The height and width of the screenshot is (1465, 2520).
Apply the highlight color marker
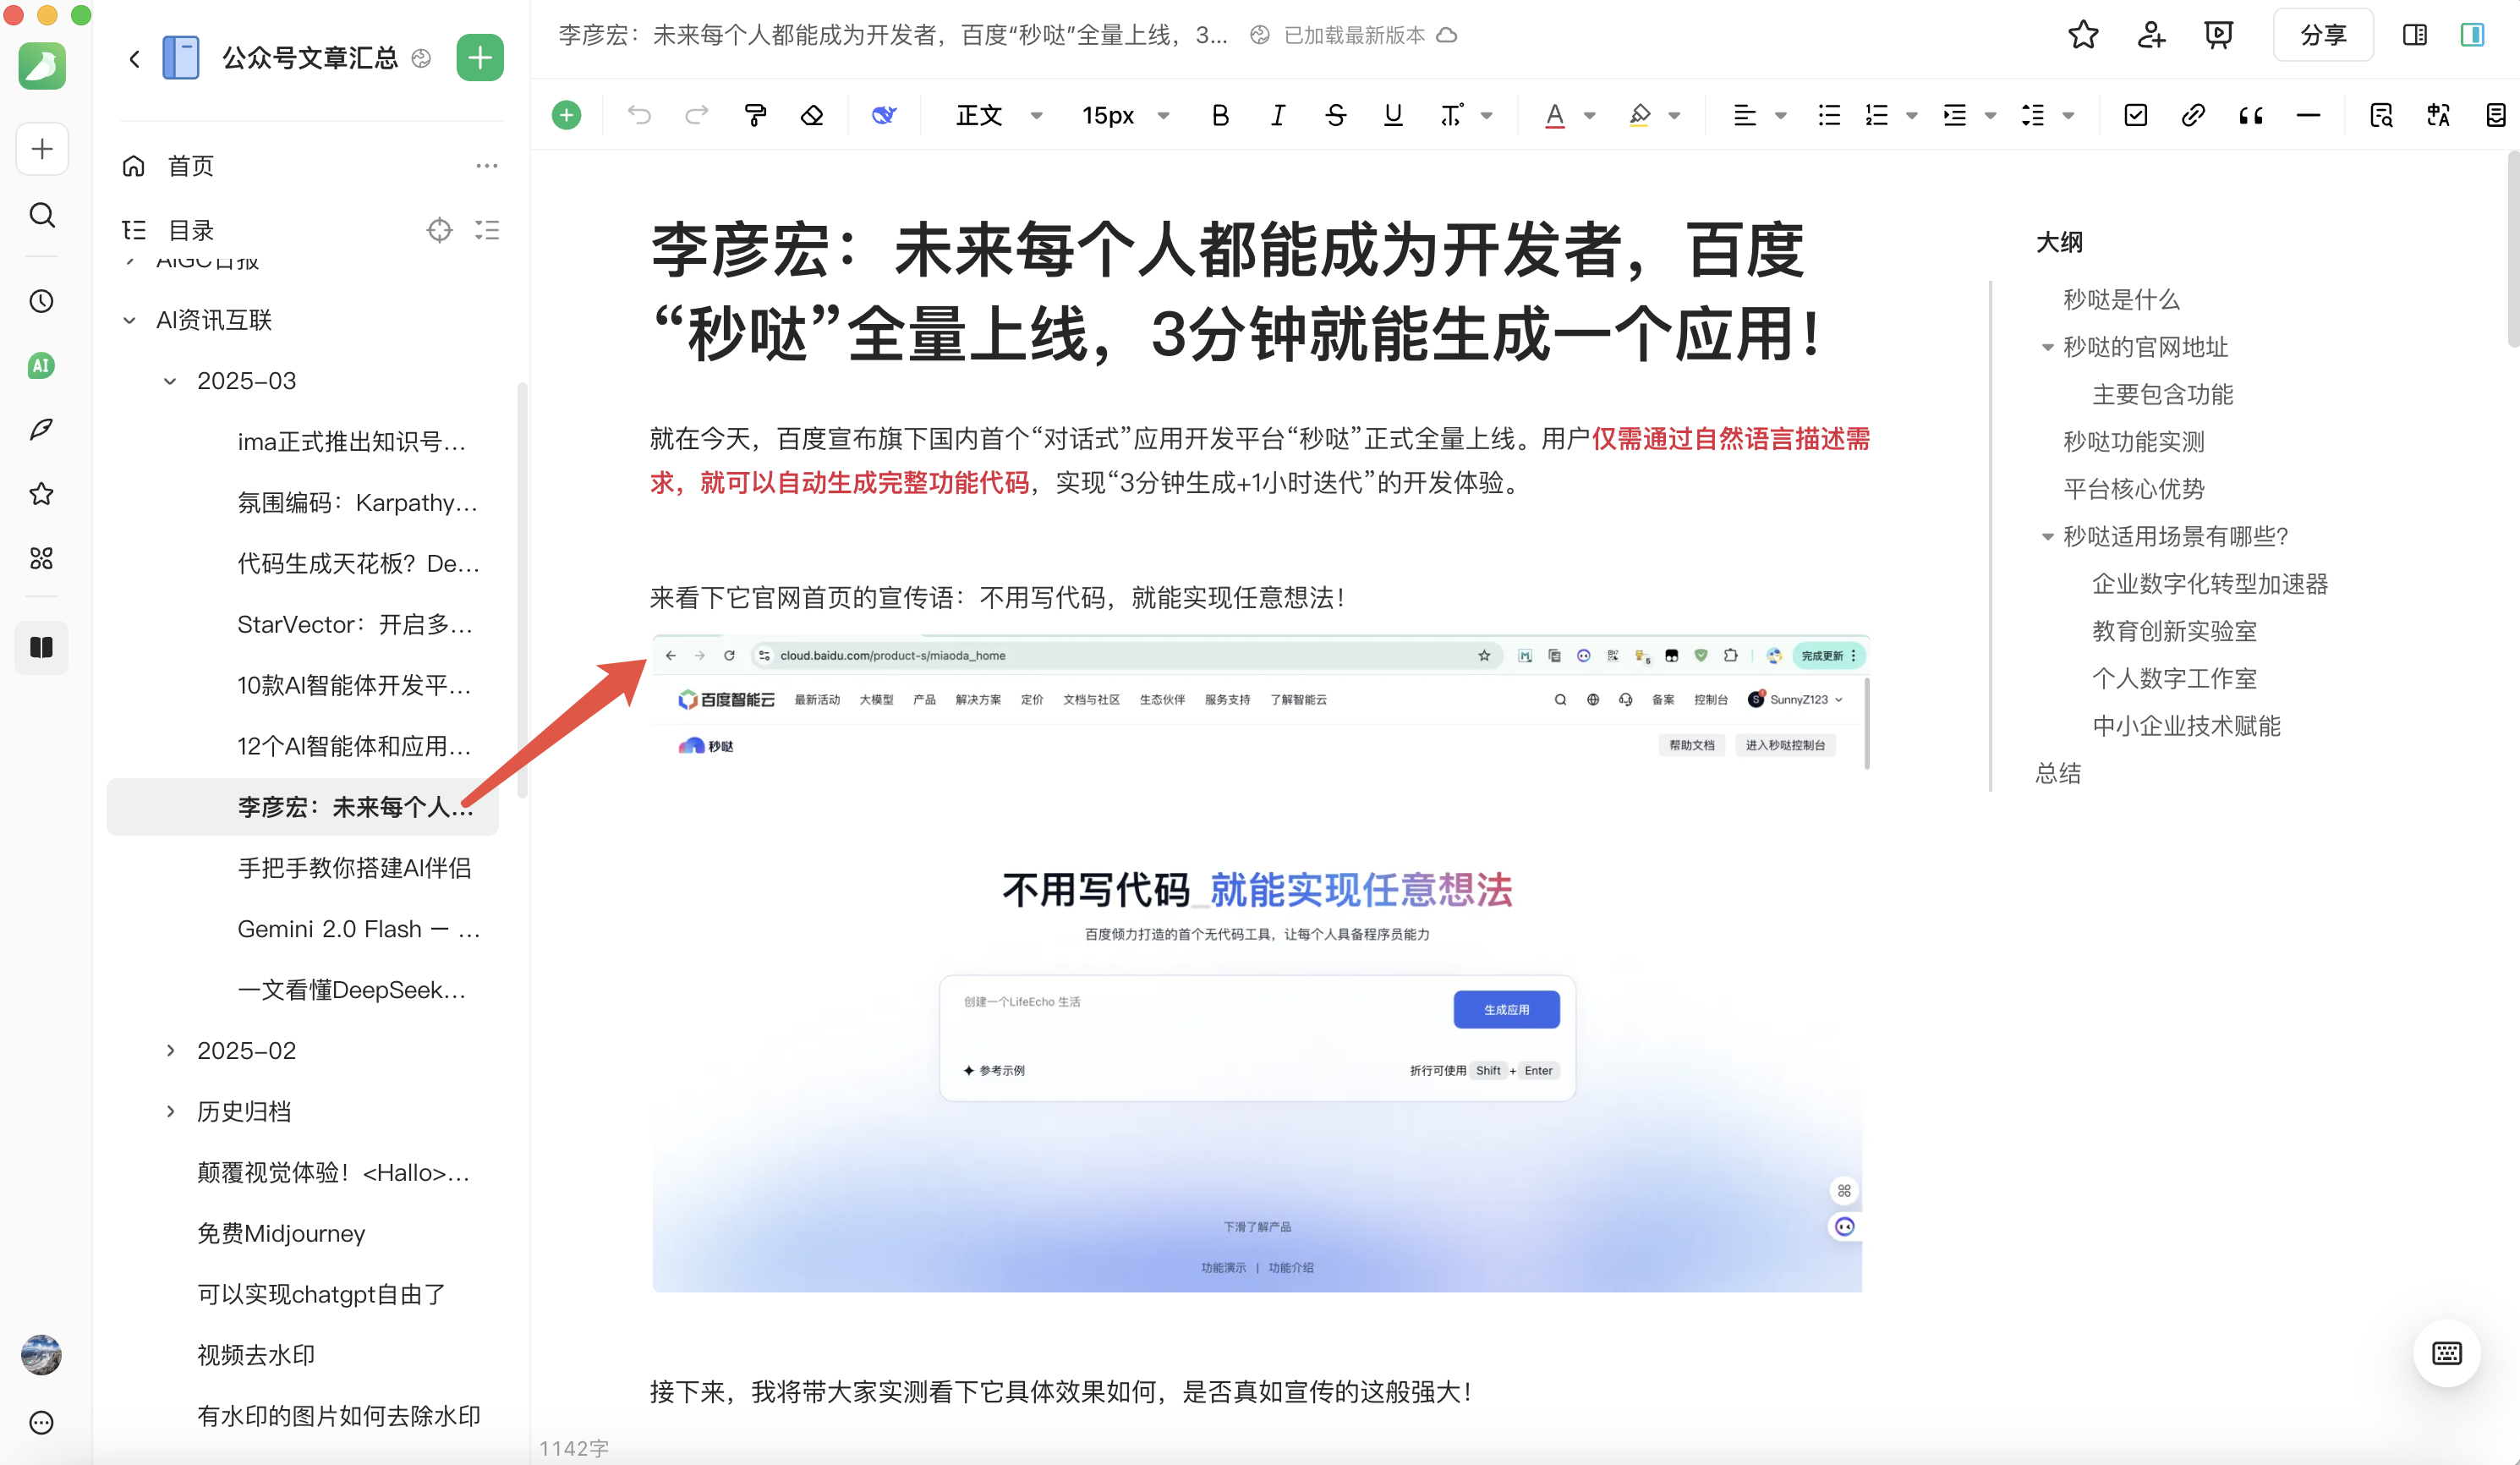click(x=1639, y=115)
